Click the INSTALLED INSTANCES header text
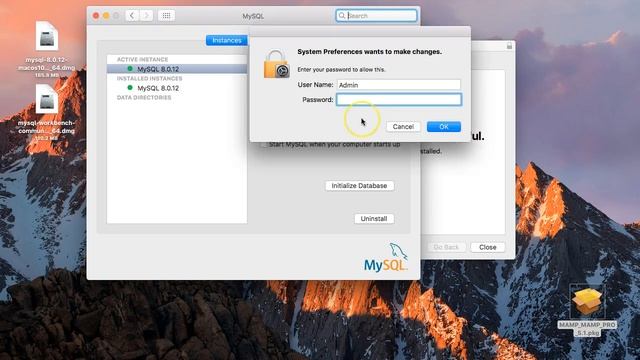This screenshot has width=640, height=360. [149, 78]
